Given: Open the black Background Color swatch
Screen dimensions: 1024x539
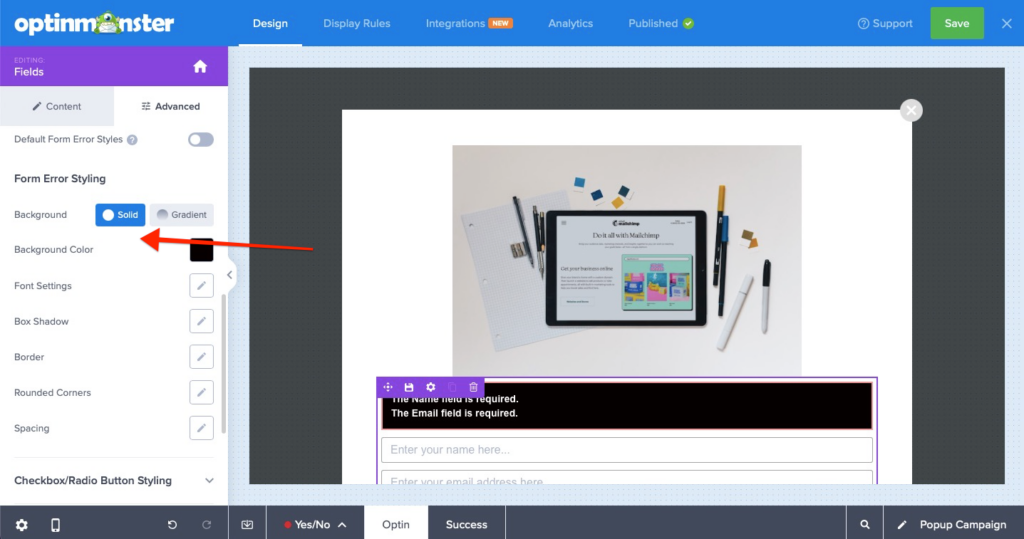Looking at the screenshot, I should click(x=201, y=250).
